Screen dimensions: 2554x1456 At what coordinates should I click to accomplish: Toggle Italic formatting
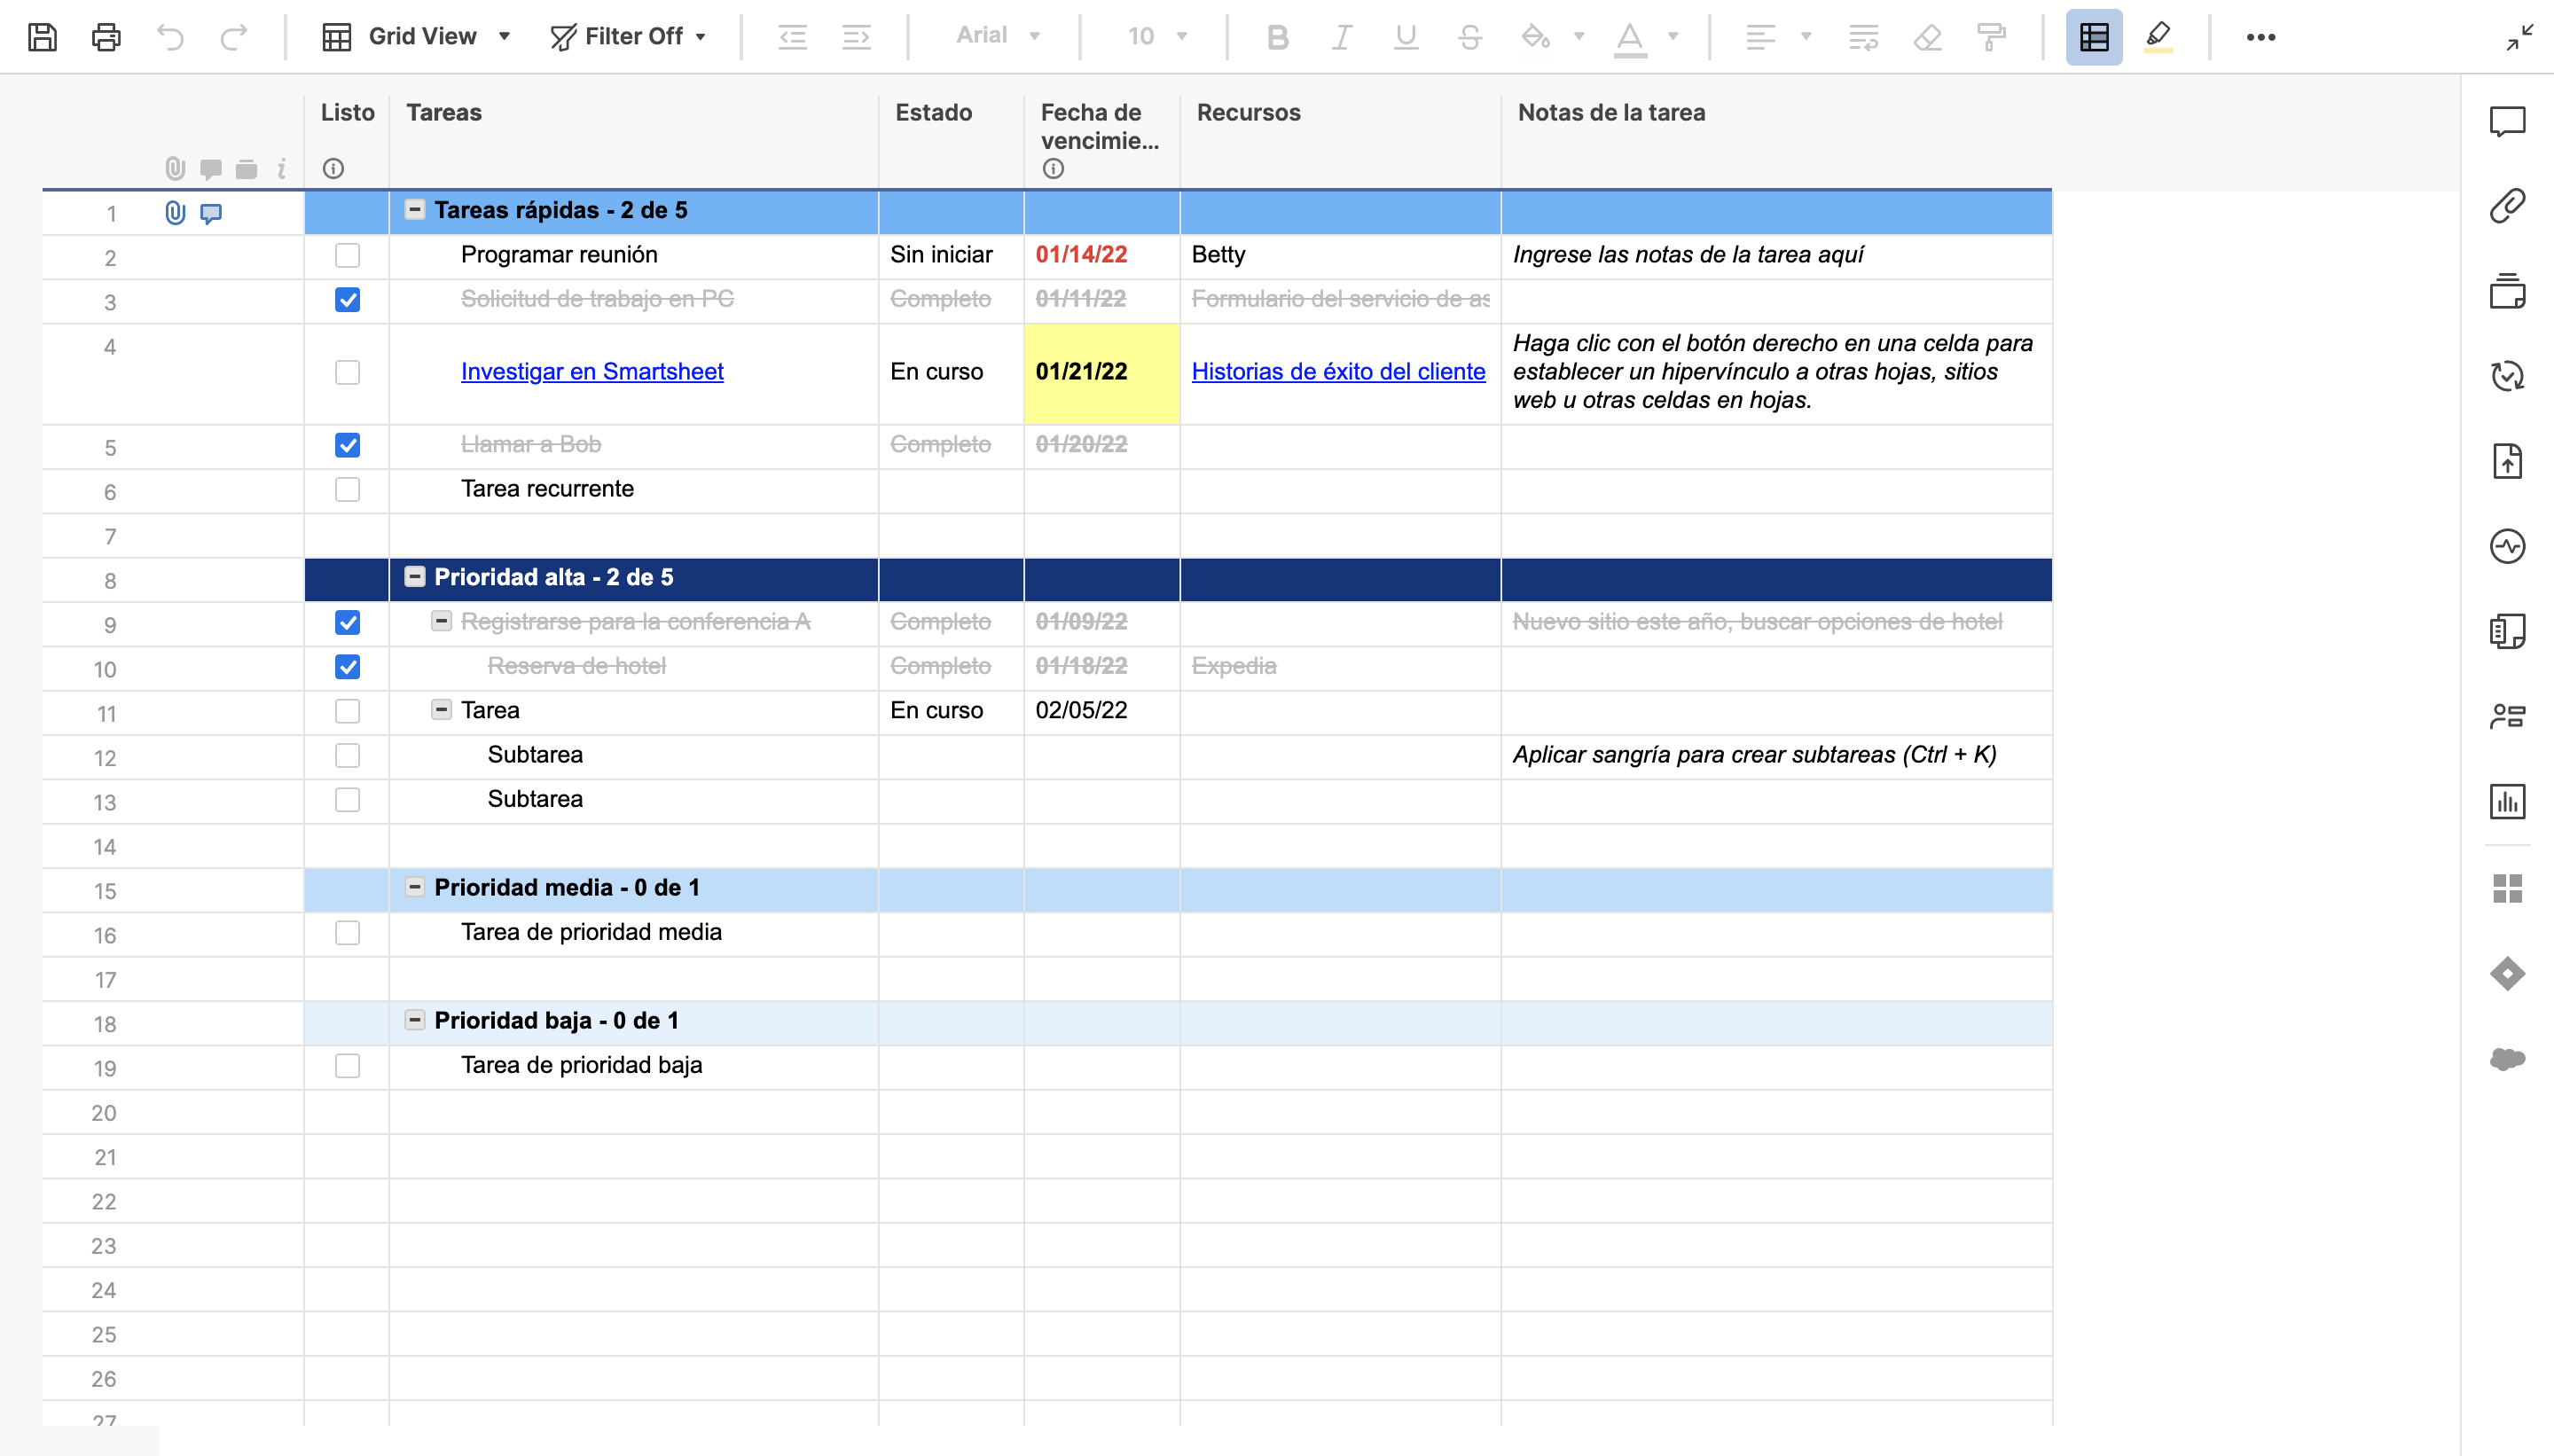pos(1341,37)
